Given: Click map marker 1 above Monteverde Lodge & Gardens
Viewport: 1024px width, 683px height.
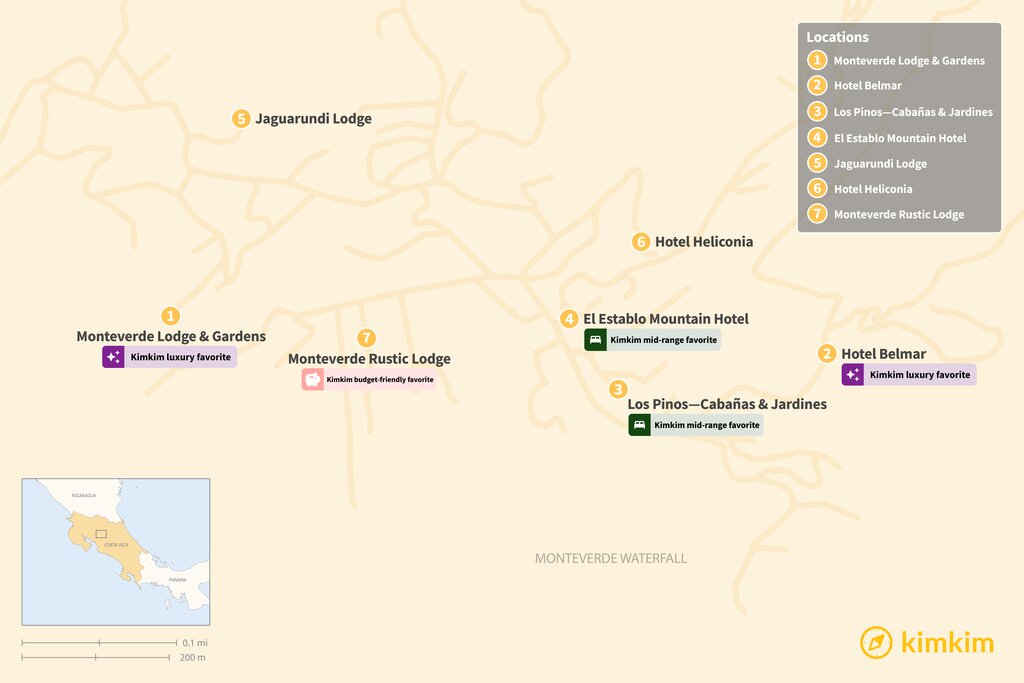Looking at the screenshot, I should [x=171, y=316].
